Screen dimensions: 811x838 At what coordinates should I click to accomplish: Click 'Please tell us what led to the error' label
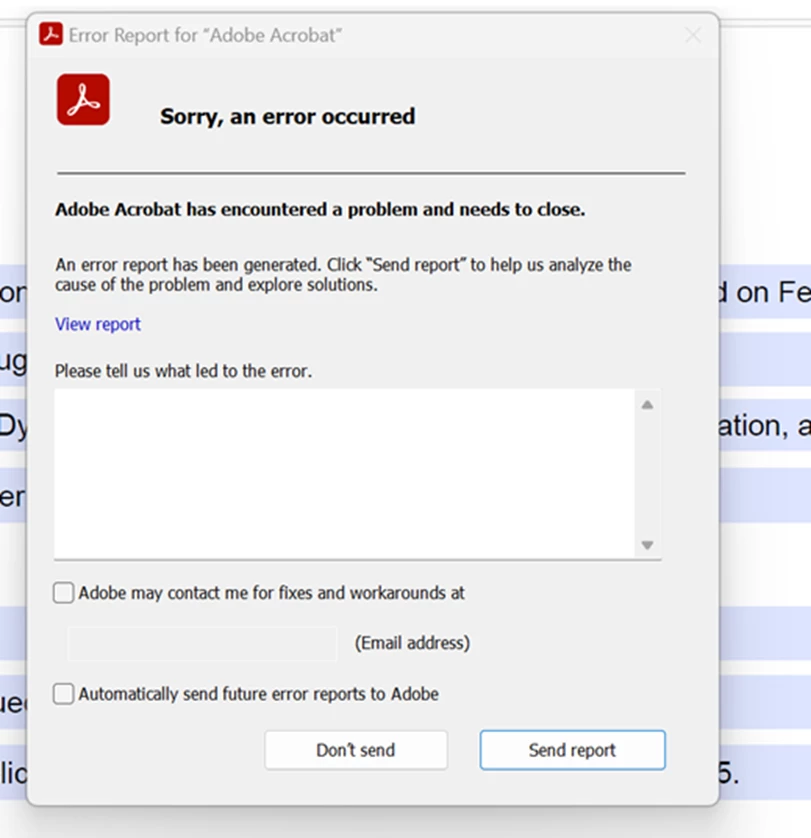pos(183,371)
